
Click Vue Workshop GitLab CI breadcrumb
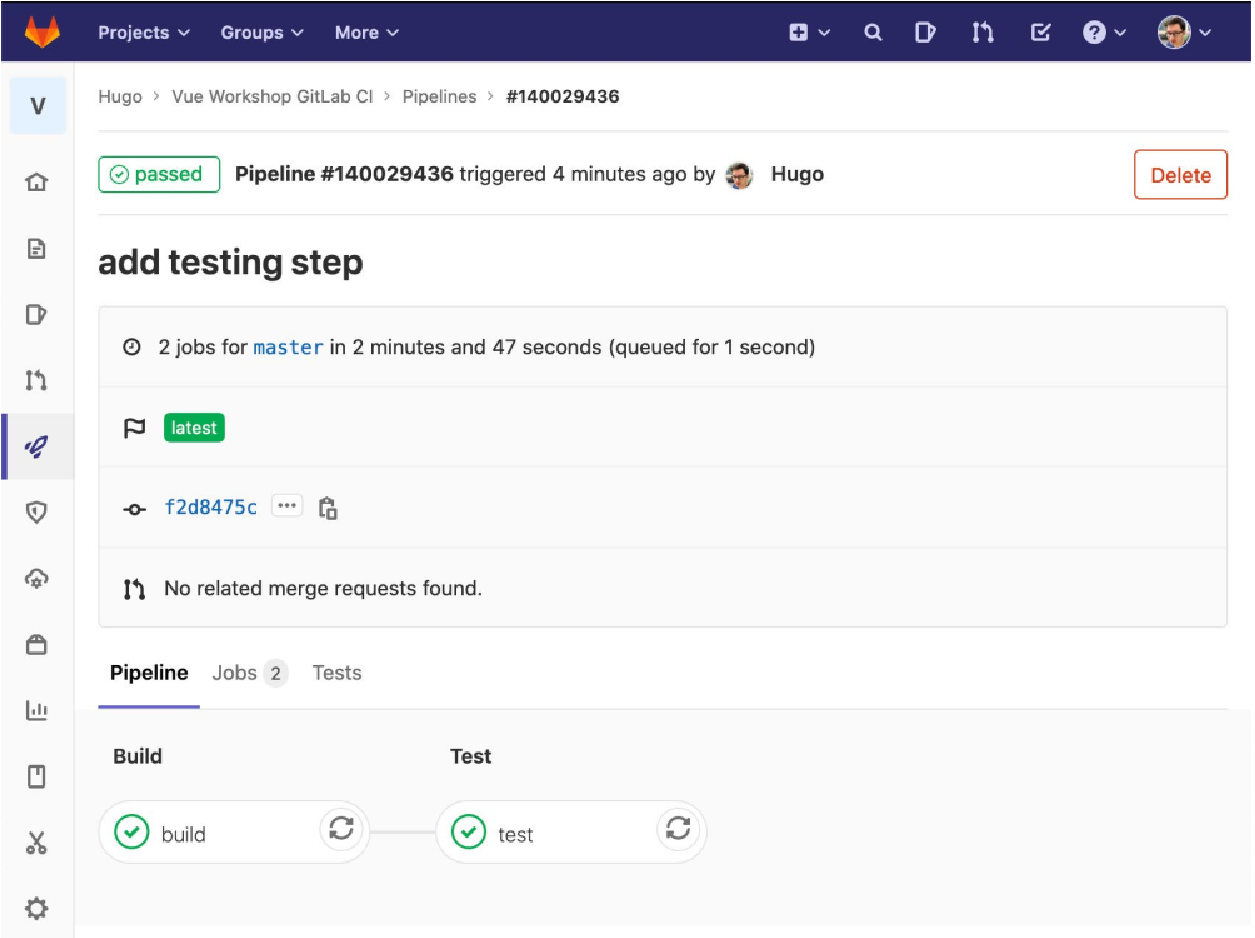coord(273,97)
